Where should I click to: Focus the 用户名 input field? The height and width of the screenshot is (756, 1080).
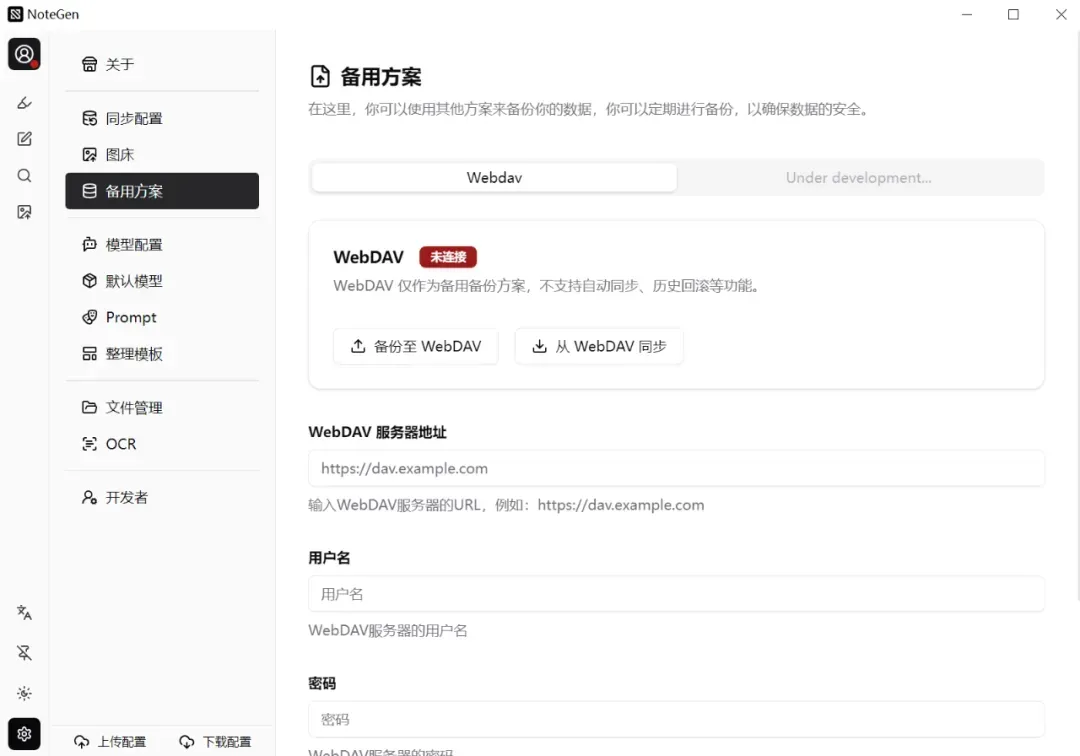click(676, 594)
